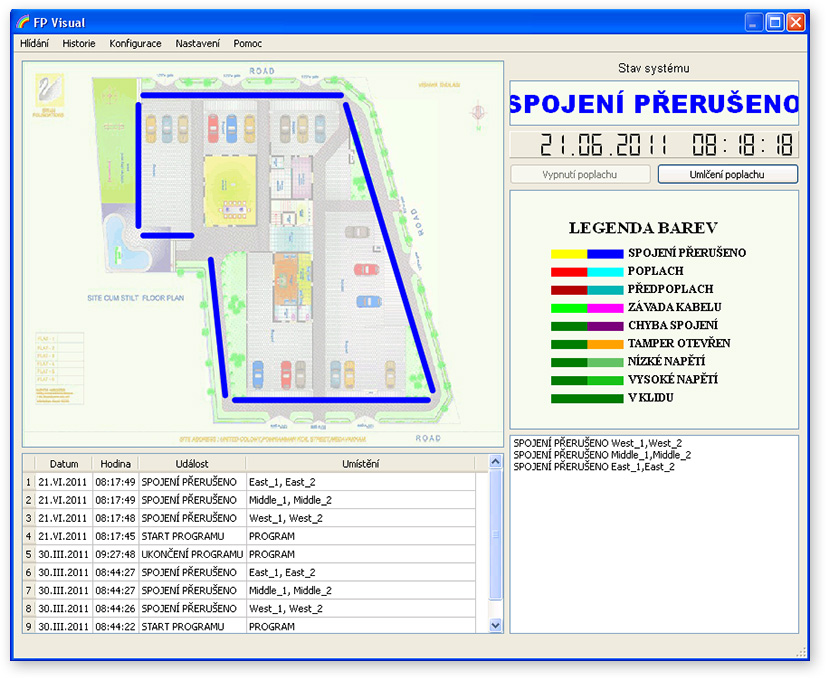
Task: Open the Nastavení menu
Action: coord(198,44)
